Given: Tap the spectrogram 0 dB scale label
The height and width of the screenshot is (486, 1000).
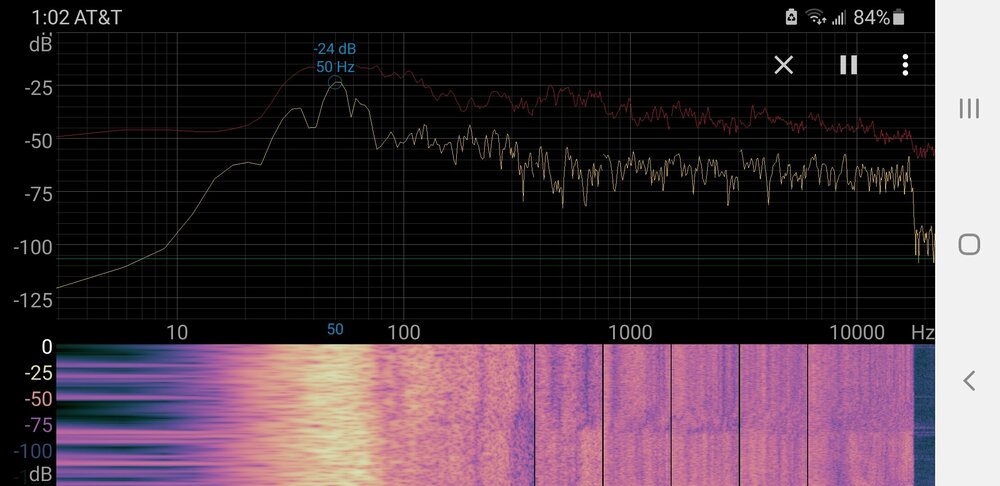Looking at the screenshot, I should (x=46, y=348).
